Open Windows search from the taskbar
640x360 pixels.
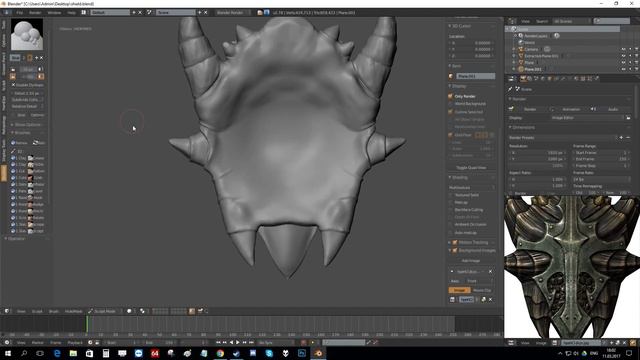click(x=24, y=353)
